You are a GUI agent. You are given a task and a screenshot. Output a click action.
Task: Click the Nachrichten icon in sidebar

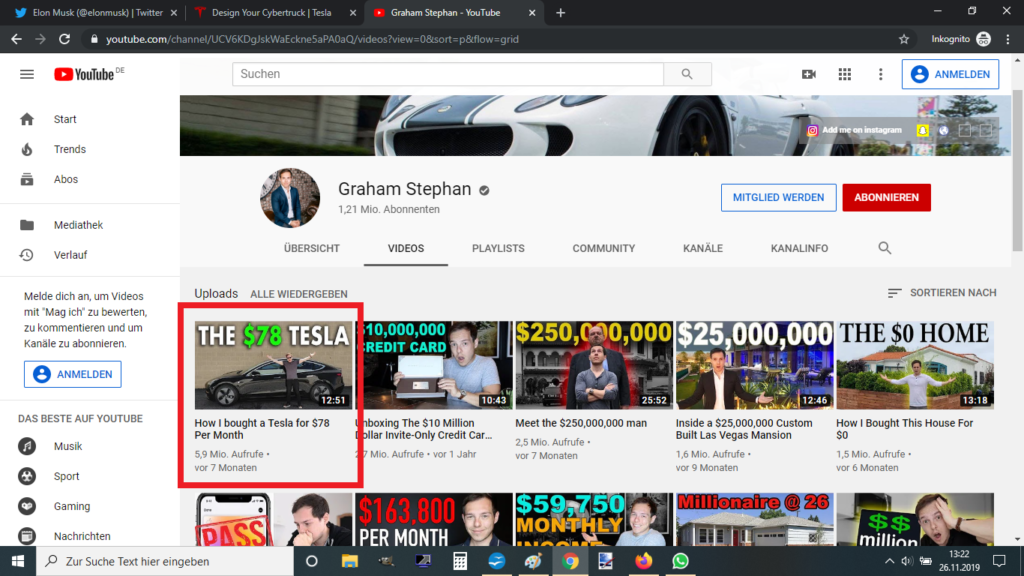[27, 536]
